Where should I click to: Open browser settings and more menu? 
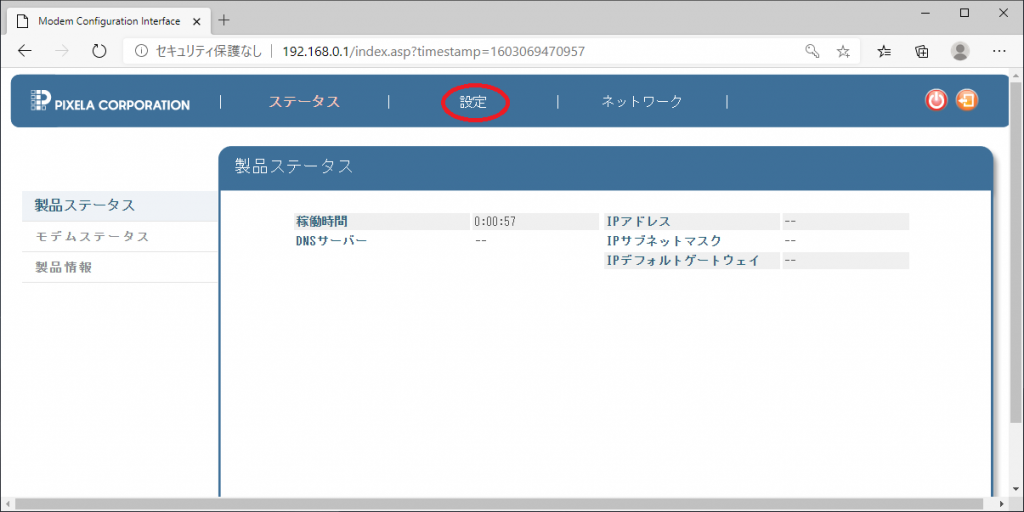coord(998,51)
